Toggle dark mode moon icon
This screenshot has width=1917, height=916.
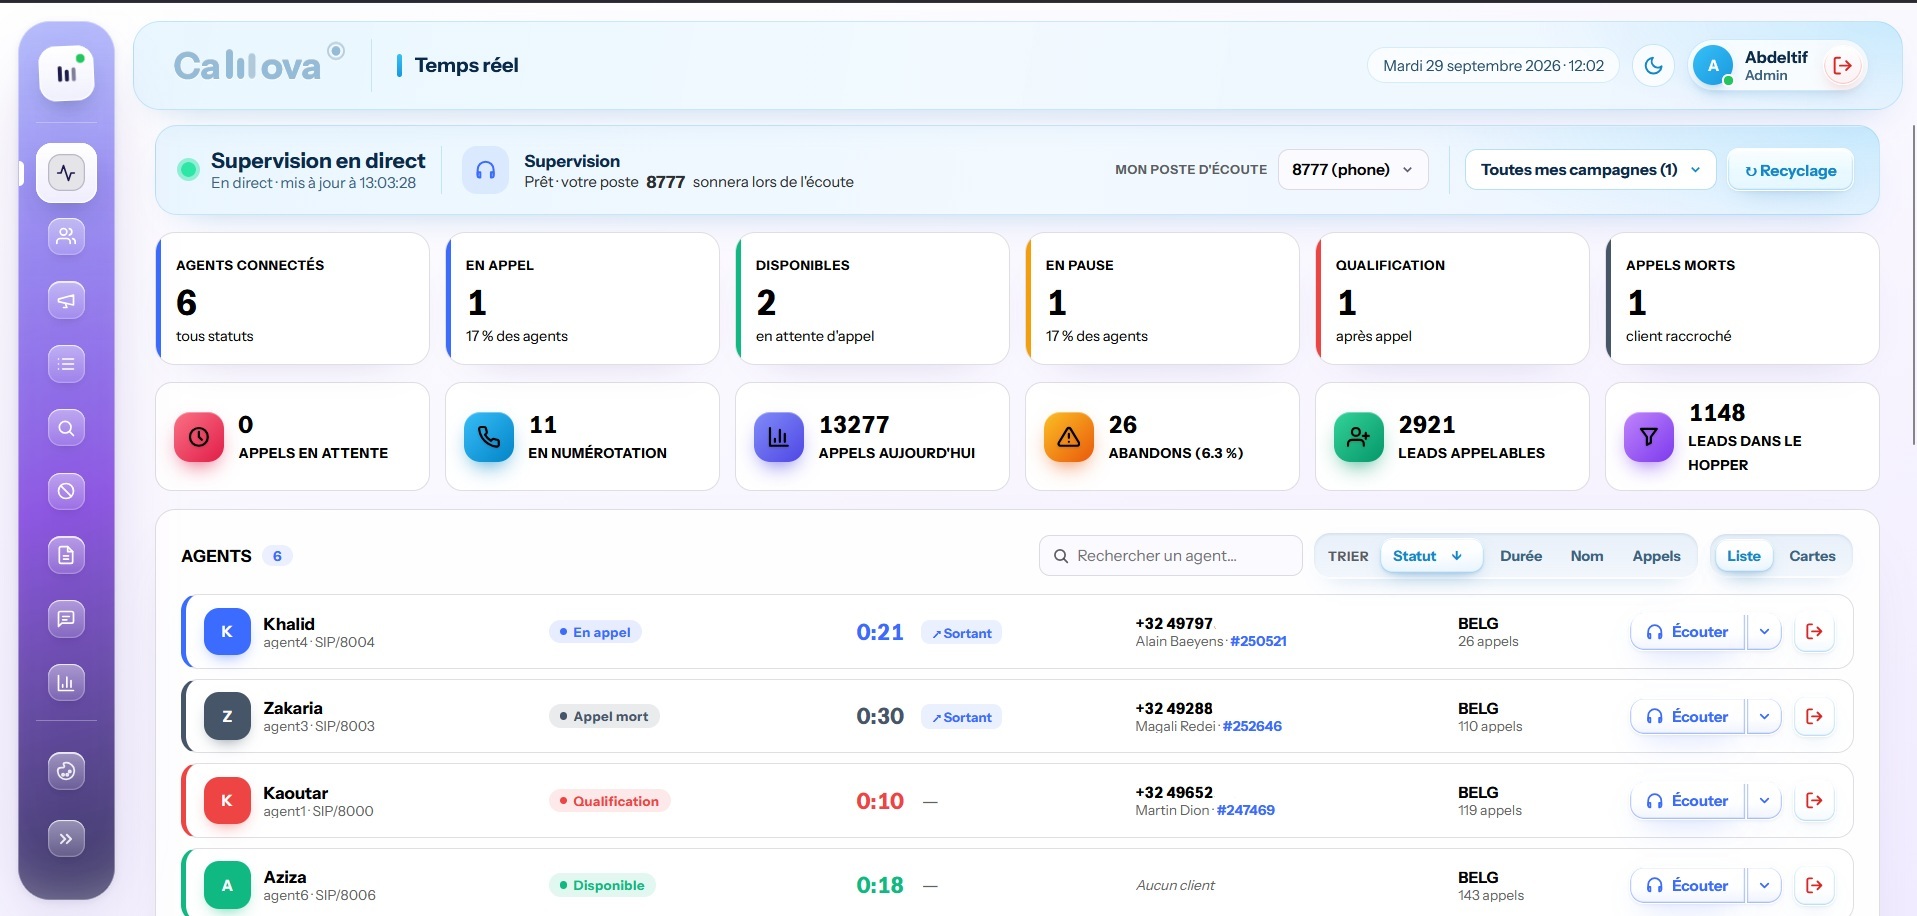(x=1653, y=66)
